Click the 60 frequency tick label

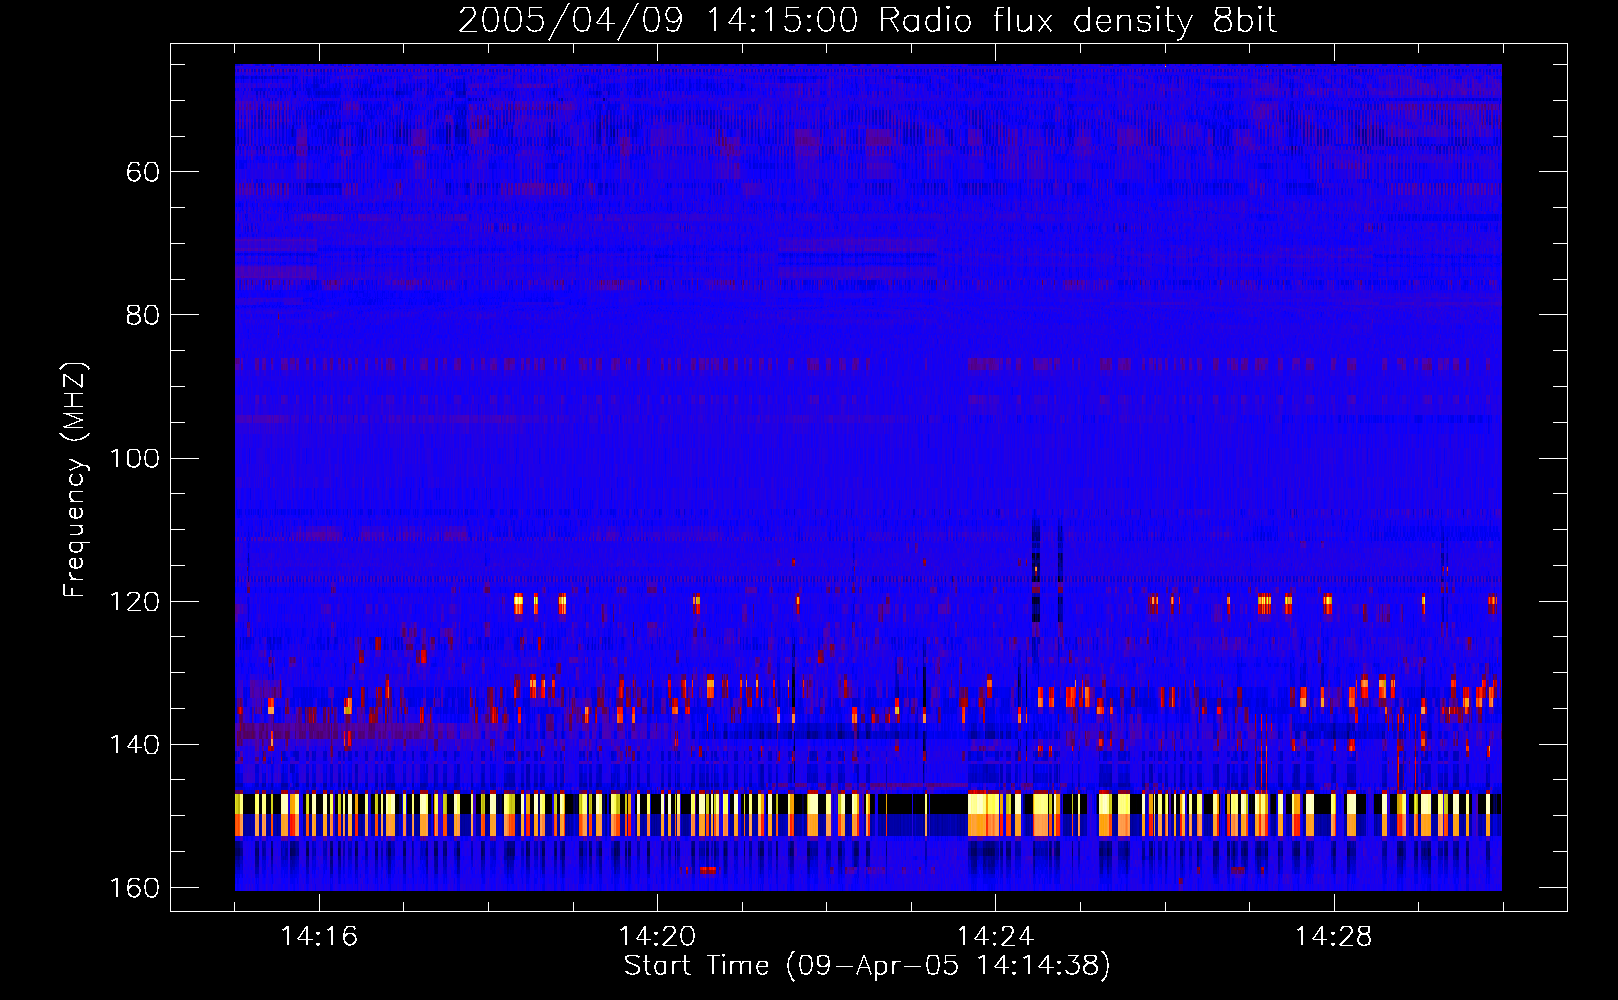coord(143,172)
